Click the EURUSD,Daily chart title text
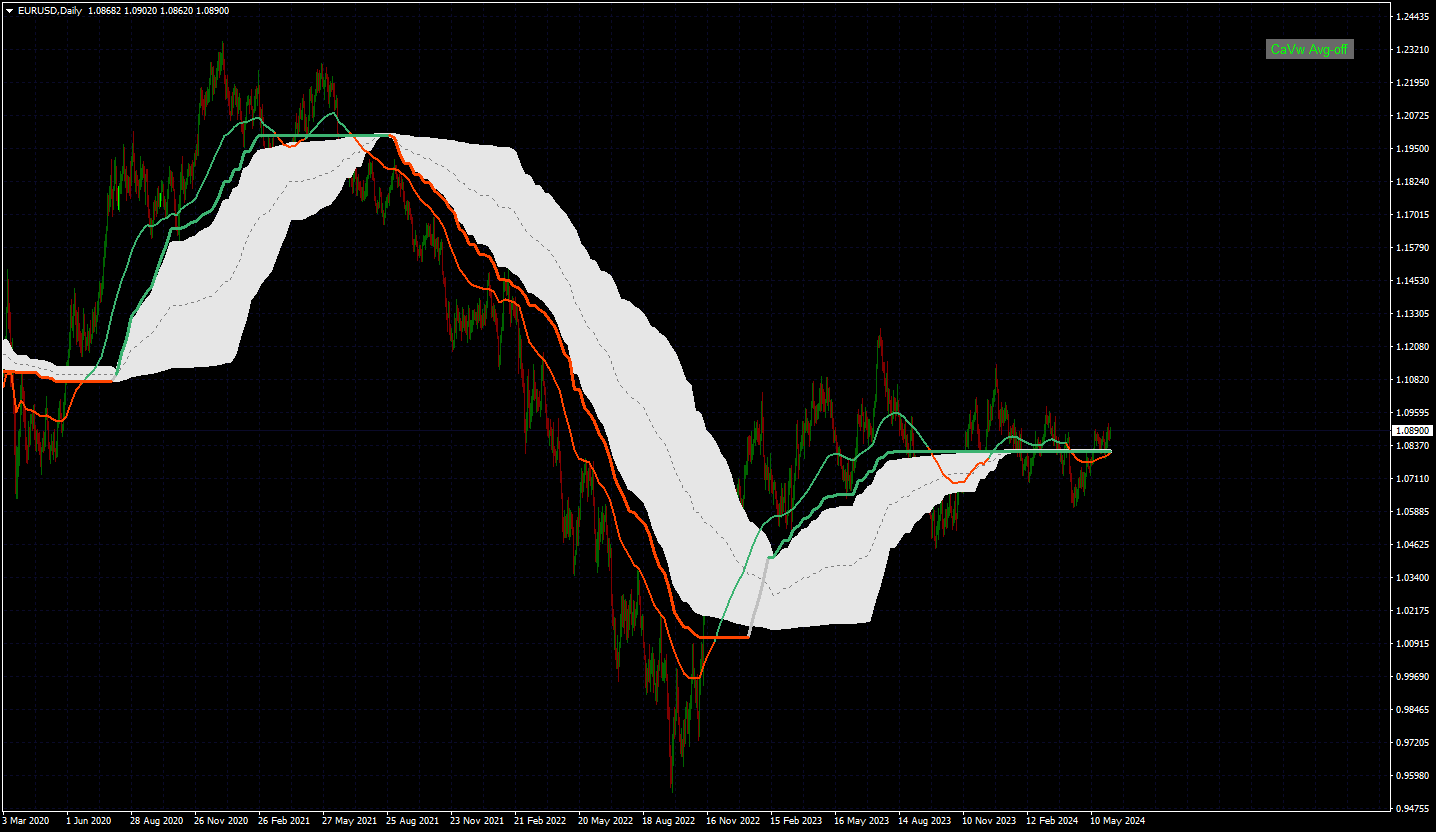 coord(50,10)
